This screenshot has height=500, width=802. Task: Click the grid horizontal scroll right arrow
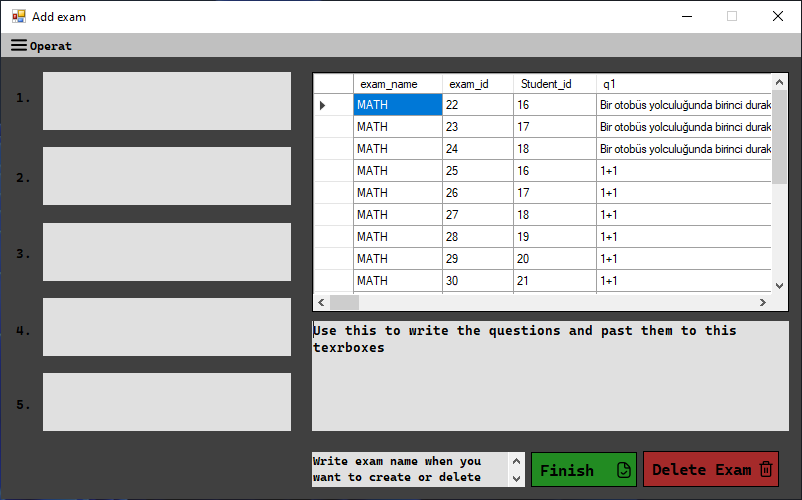click(x=763, y=302)
